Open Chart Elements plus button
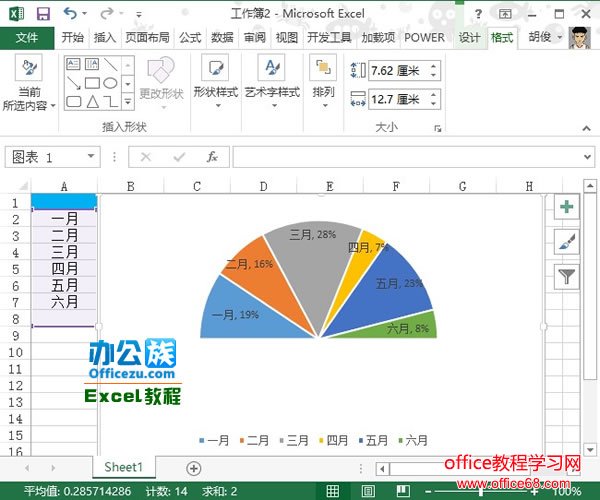 coord(566,207)
